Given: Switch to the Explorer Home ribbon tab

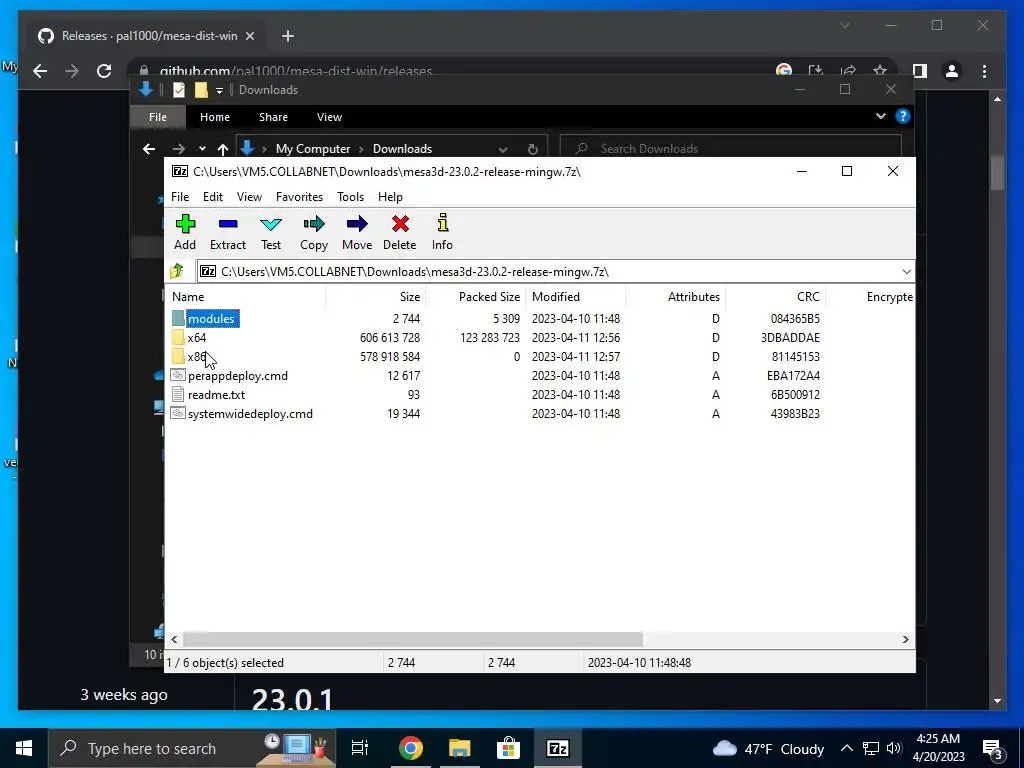Looking at the screenshot, I should 215,117.
